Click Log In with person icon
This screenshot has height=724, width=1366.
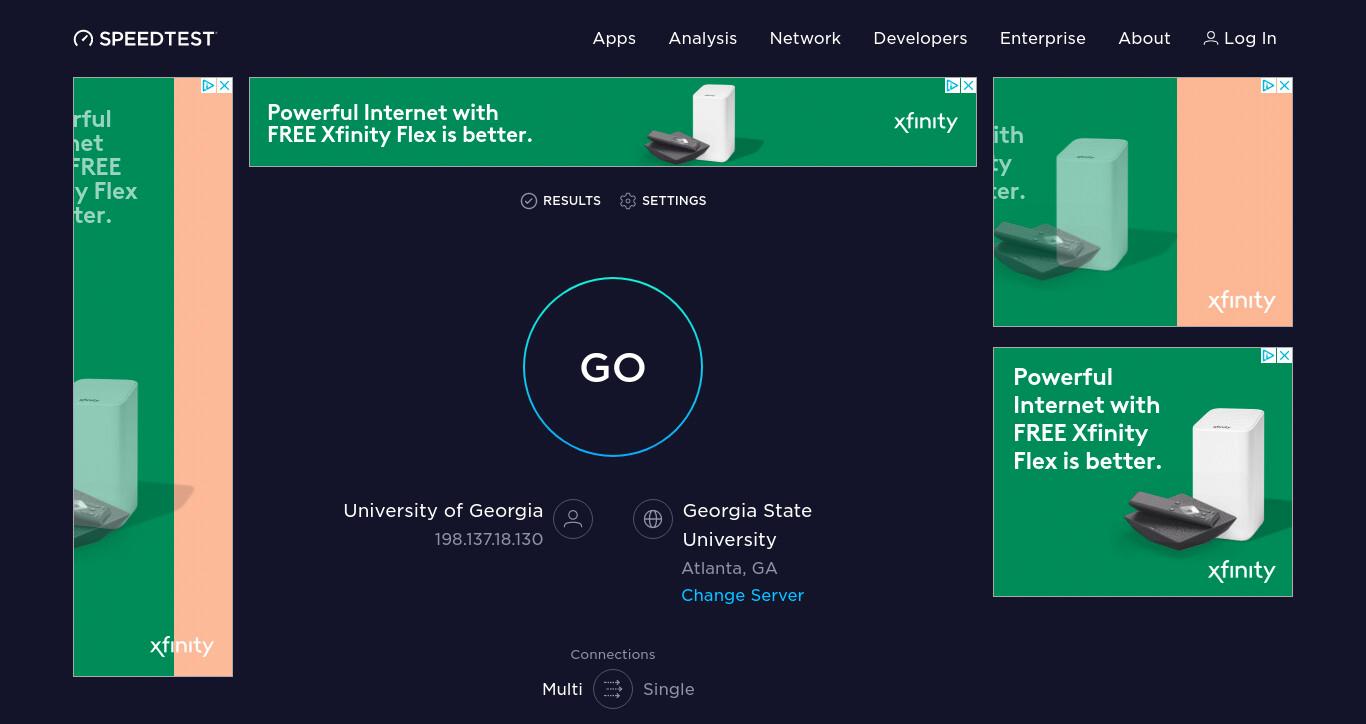tap(1240, 38)
